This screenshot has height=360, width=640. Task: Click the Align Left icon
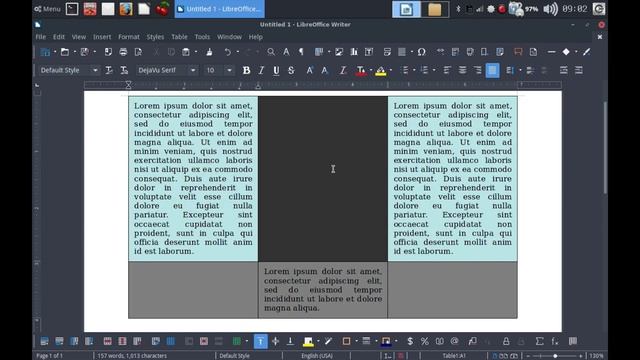(x=447, y=70)
